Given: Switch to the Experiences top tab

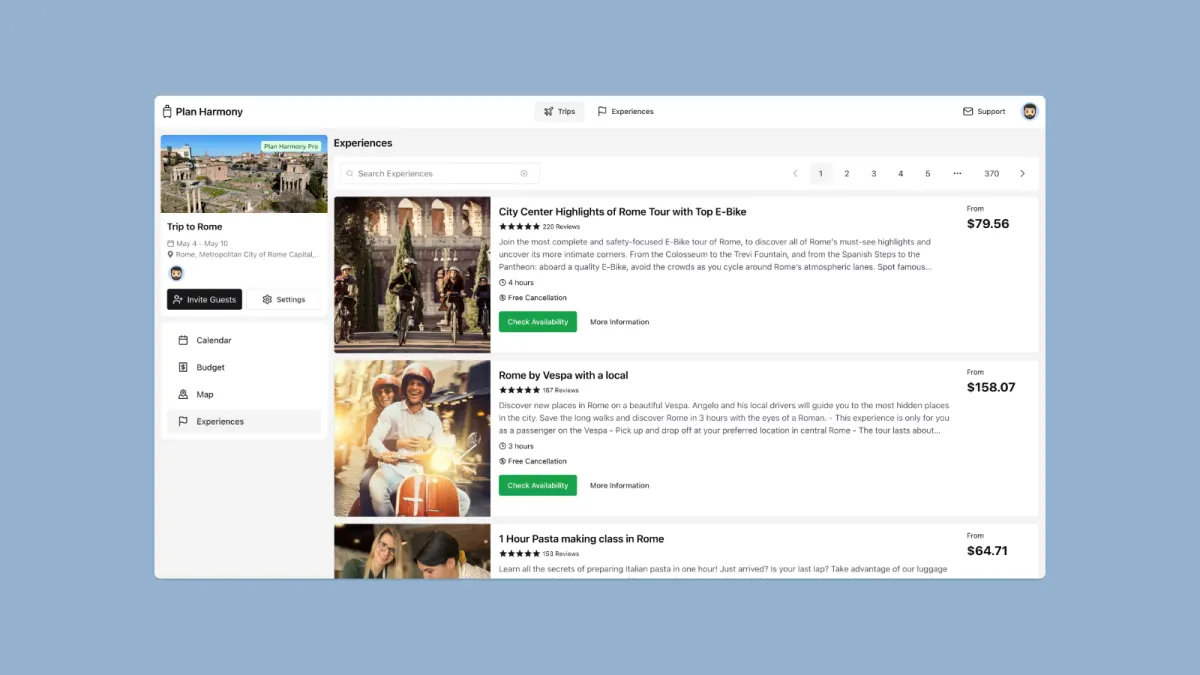Looking at the screenshot, I should point(625,111).
